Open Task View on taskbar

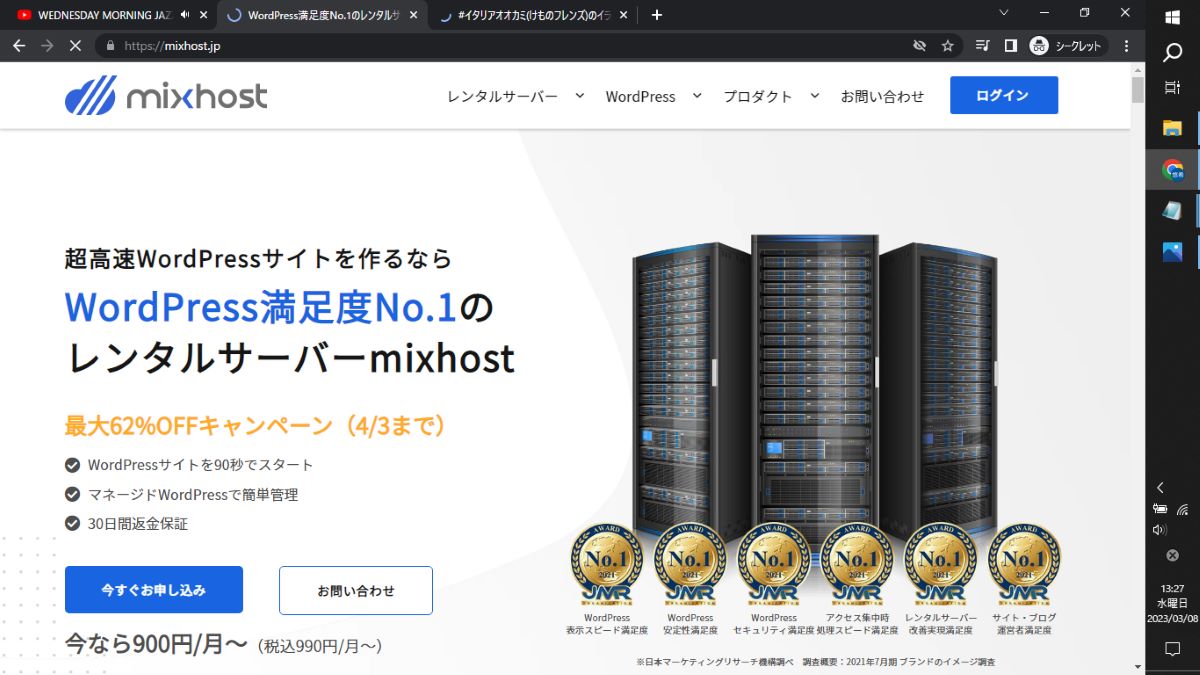(x=1173, y=89)
